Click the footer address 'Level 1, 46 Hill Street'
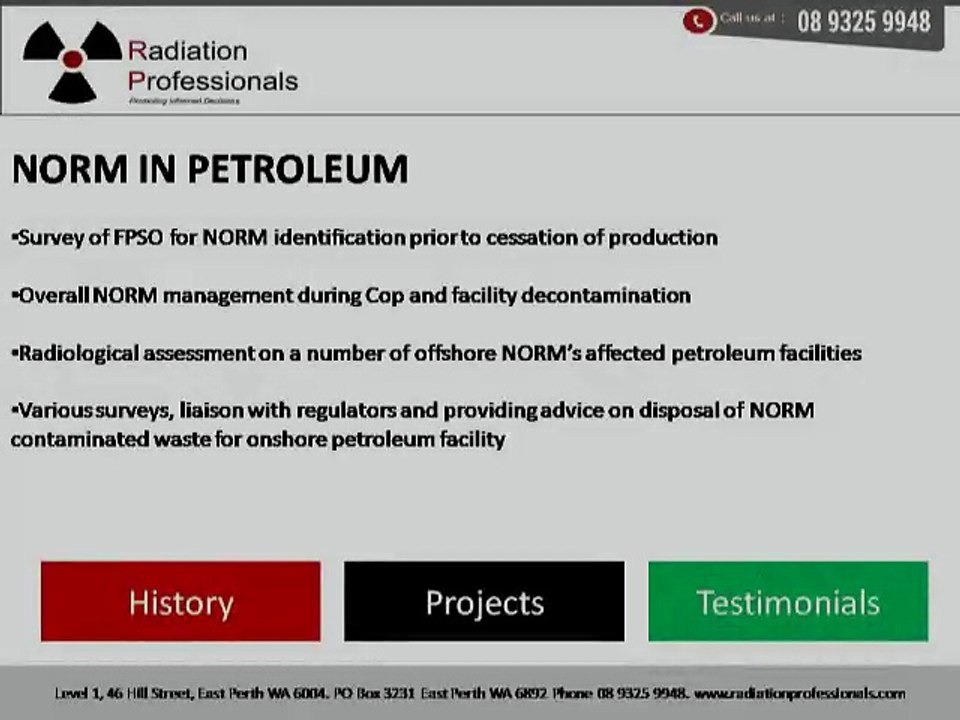 pyautogui.click(x=125, y=694)
